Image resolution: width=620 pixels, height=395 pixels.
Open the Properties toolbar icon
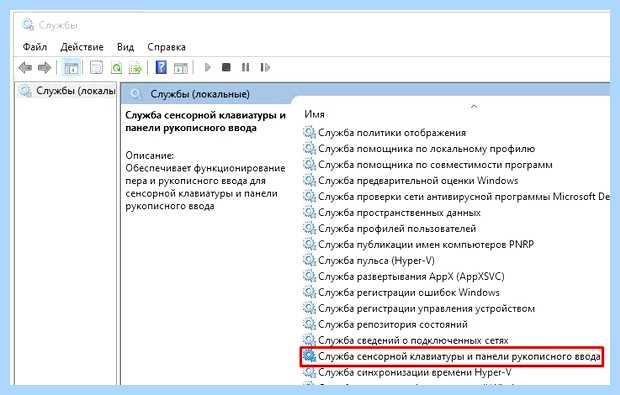pyautogui.click(x=96, y=68)
